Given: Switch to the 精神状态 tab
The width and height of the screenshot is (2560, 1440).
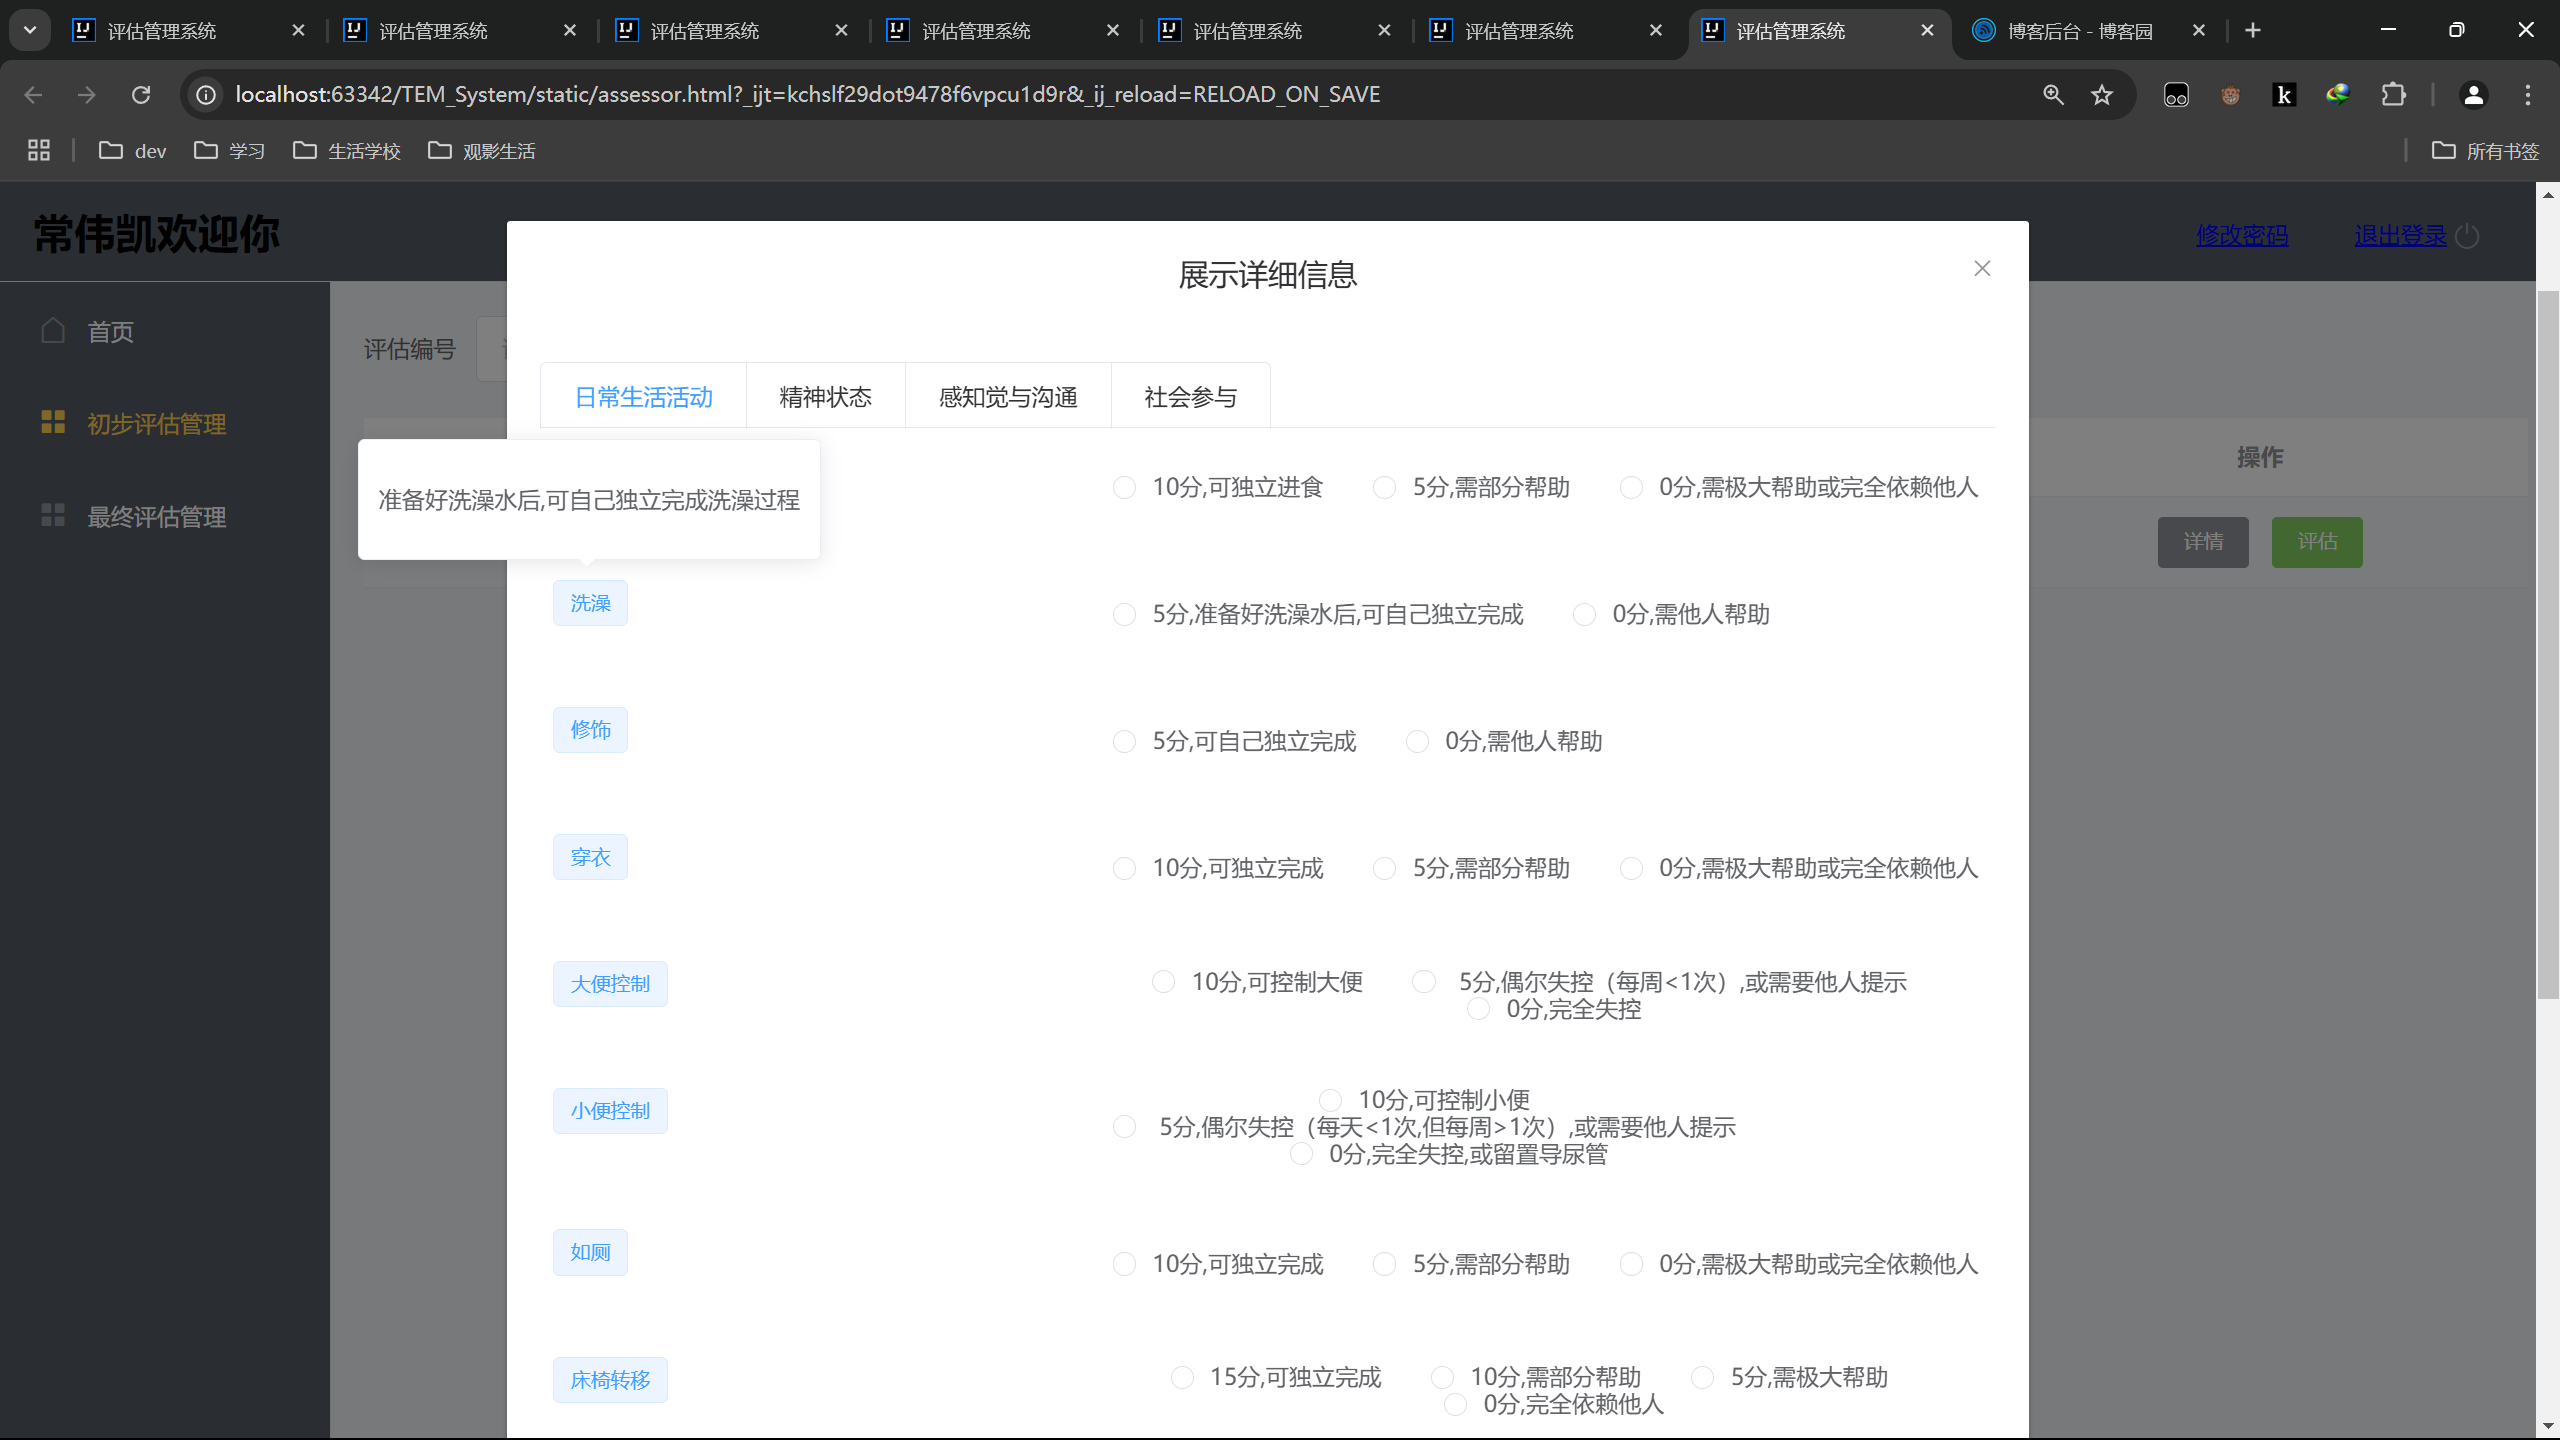Looking at the screenshot, I should pyautogui.click(x=825, y=397).
